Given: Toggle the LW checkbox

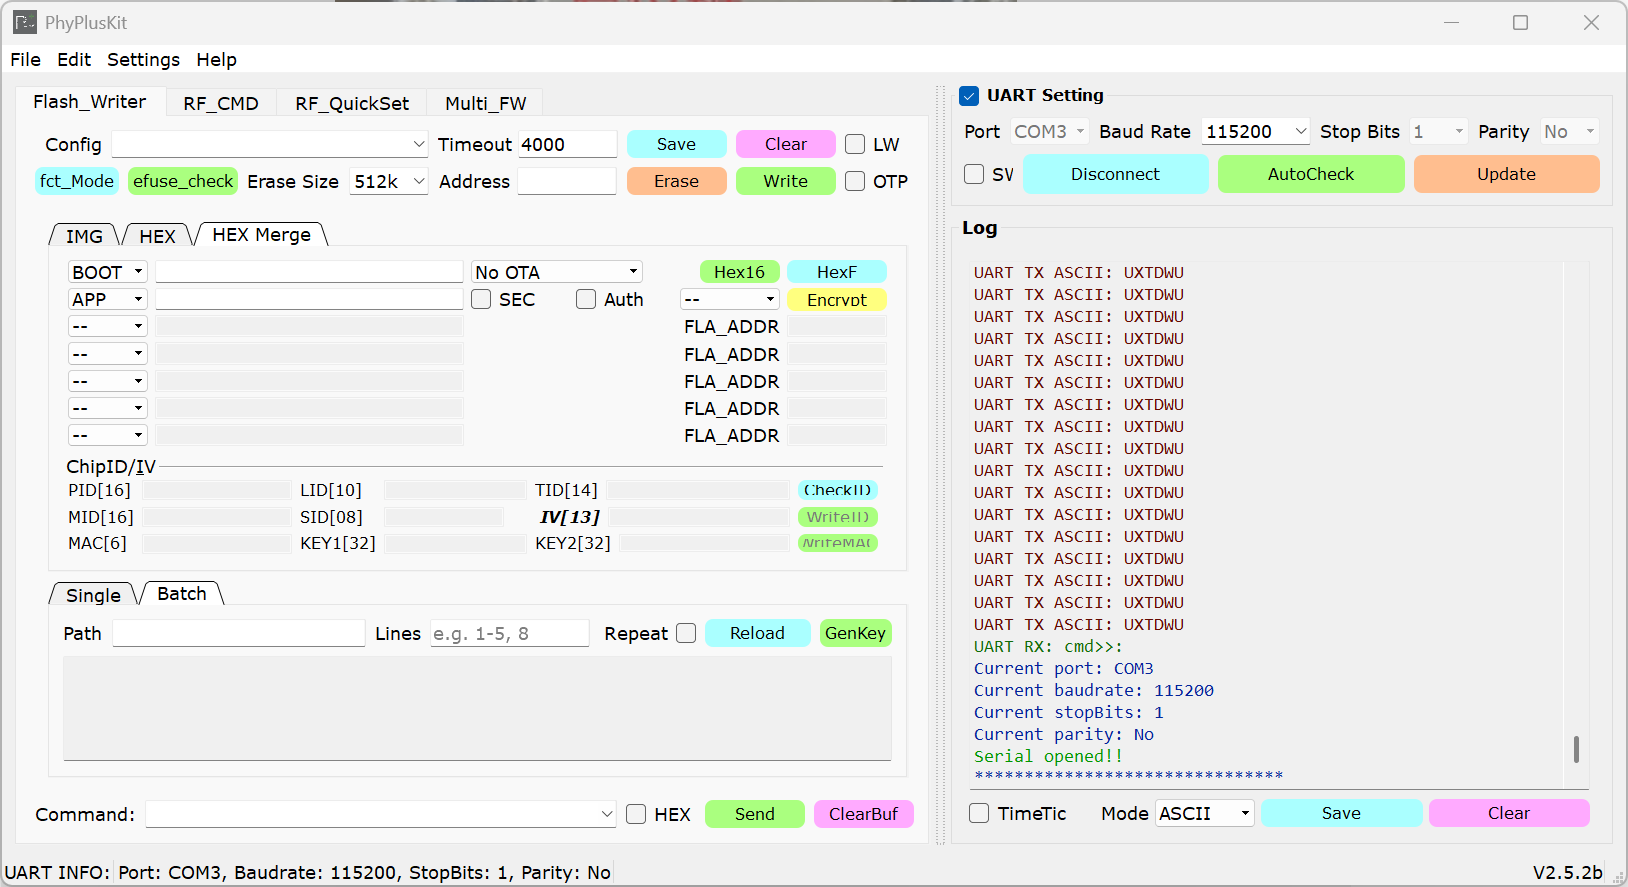Looking at the screenshot, I should pyautogui.click(x=855, y=144).
